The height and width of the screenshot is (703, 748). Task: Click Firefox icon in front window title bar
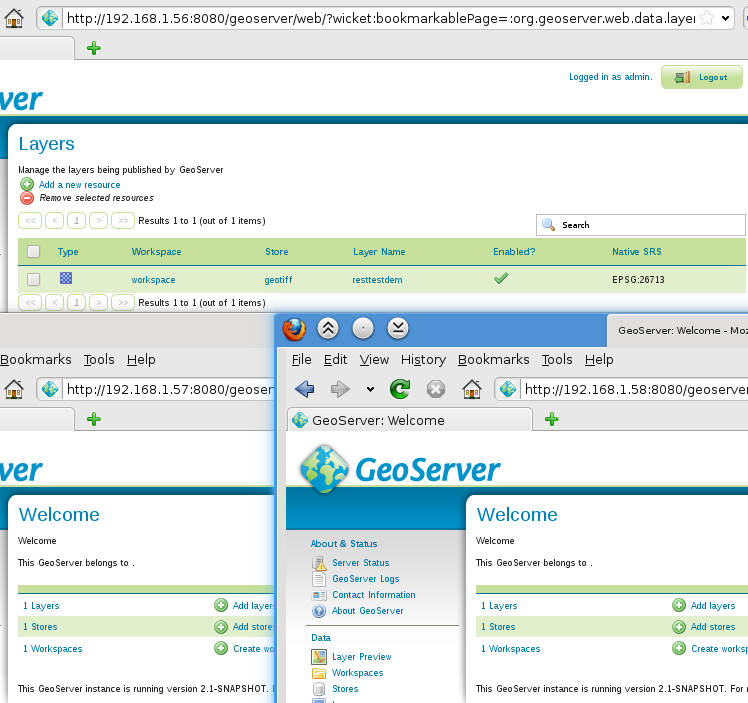coord(294,329)
